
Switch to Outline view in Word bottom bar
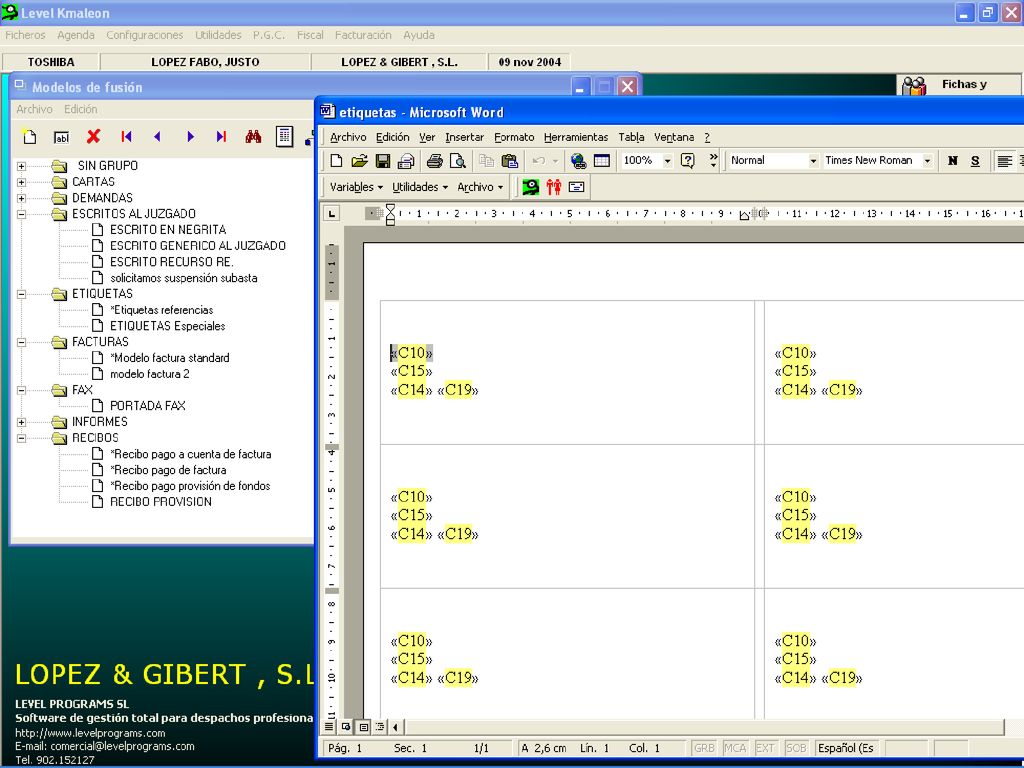(x=379, y=726)
